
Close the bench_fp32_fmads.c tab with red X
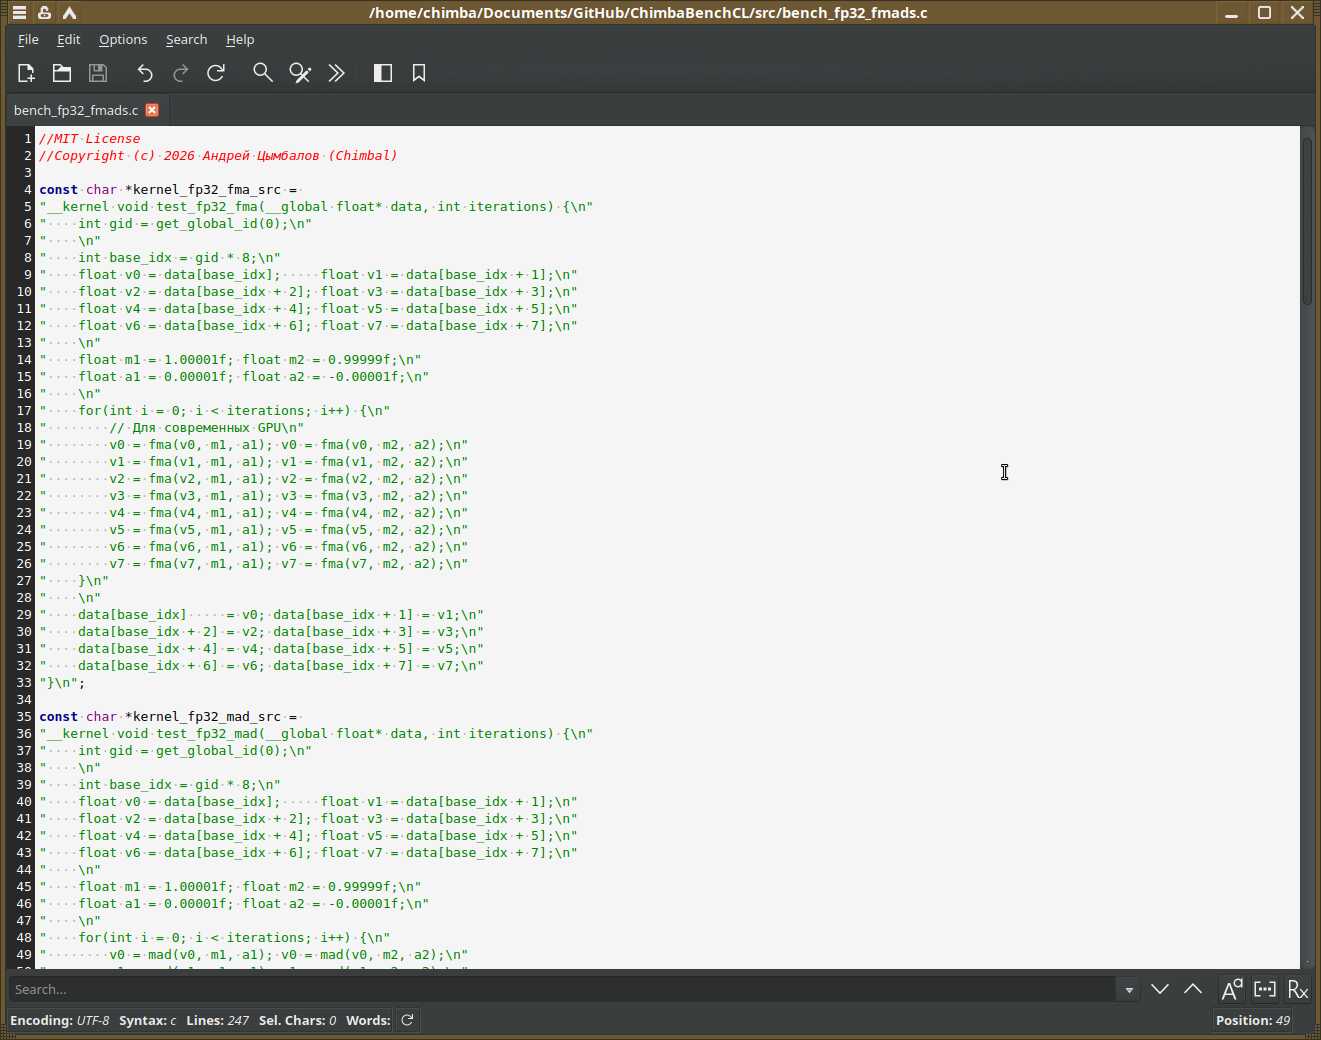click(152, 110)
